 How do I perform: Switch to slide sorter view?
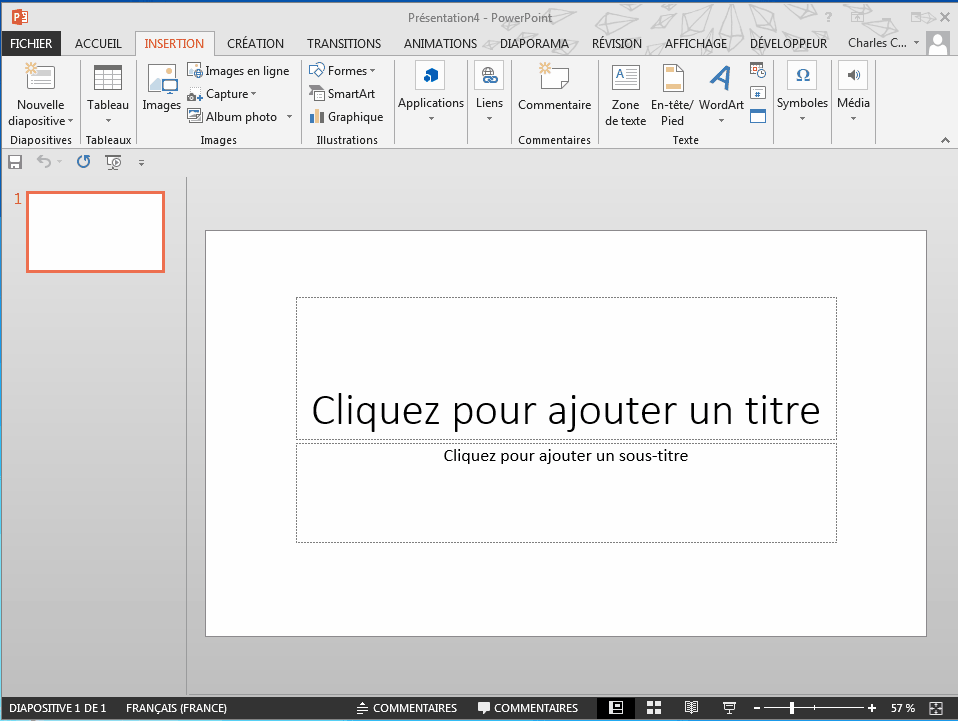pos(654,708)
